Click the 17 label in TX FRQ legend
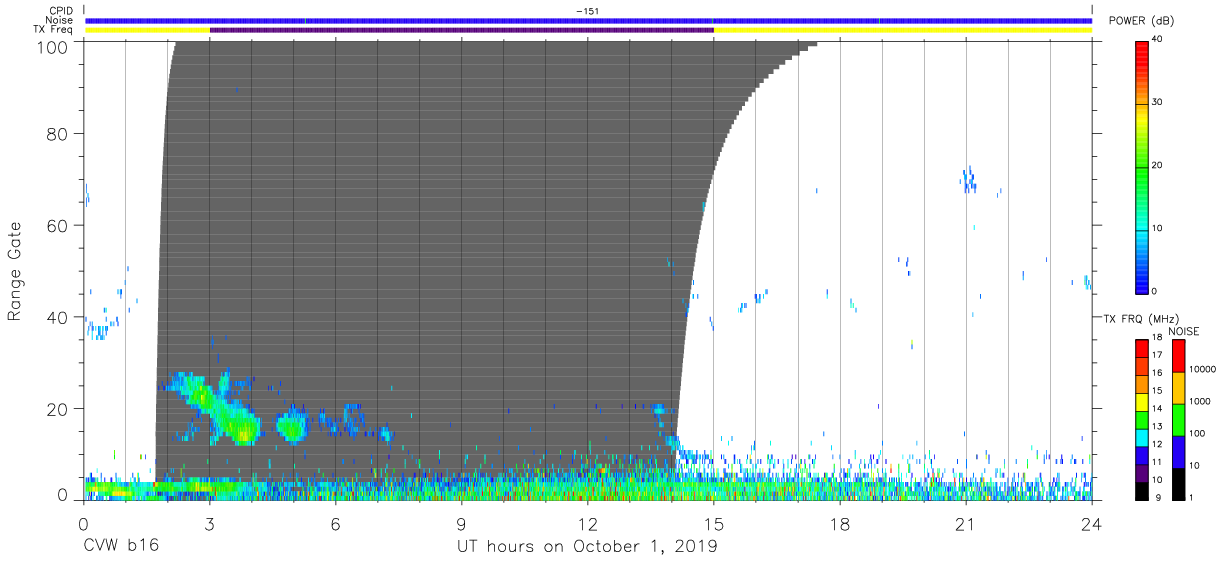Image resolution: width=1228 pixels, height=567 pixels. click(1157, 355)
